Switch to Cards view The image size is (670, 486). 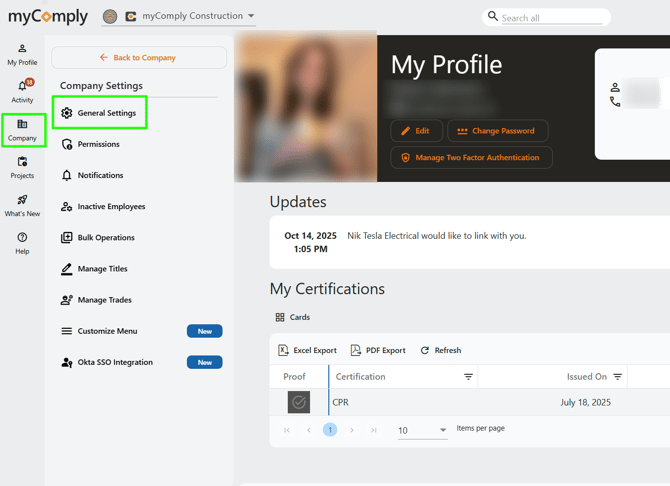pos(293,317)
